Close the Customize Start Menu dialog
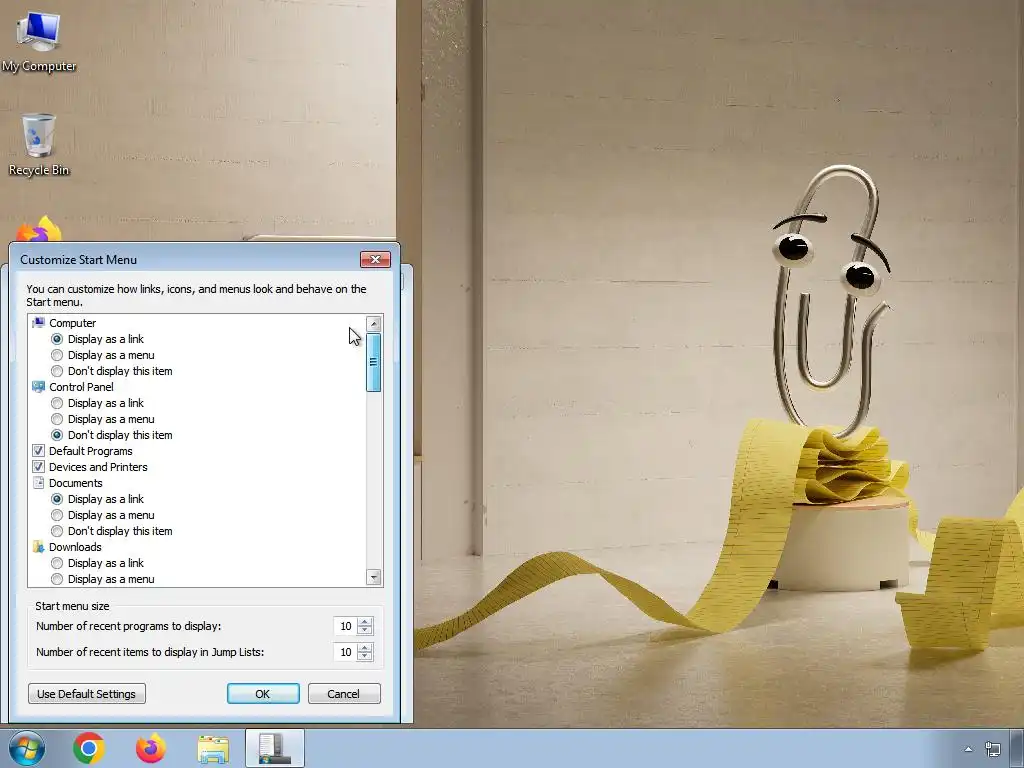The height and width of the screenshot is (768, 1024). click(x=376, y=259)
